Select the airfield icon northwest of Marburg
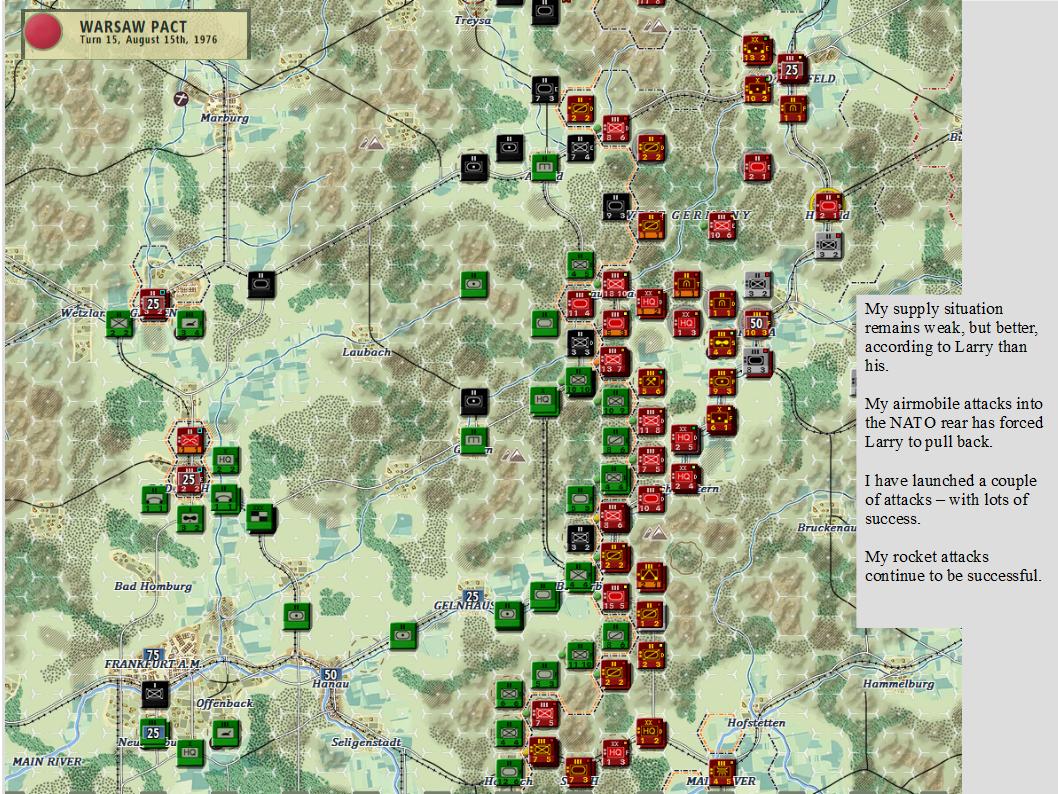 (x=180, y=99)
